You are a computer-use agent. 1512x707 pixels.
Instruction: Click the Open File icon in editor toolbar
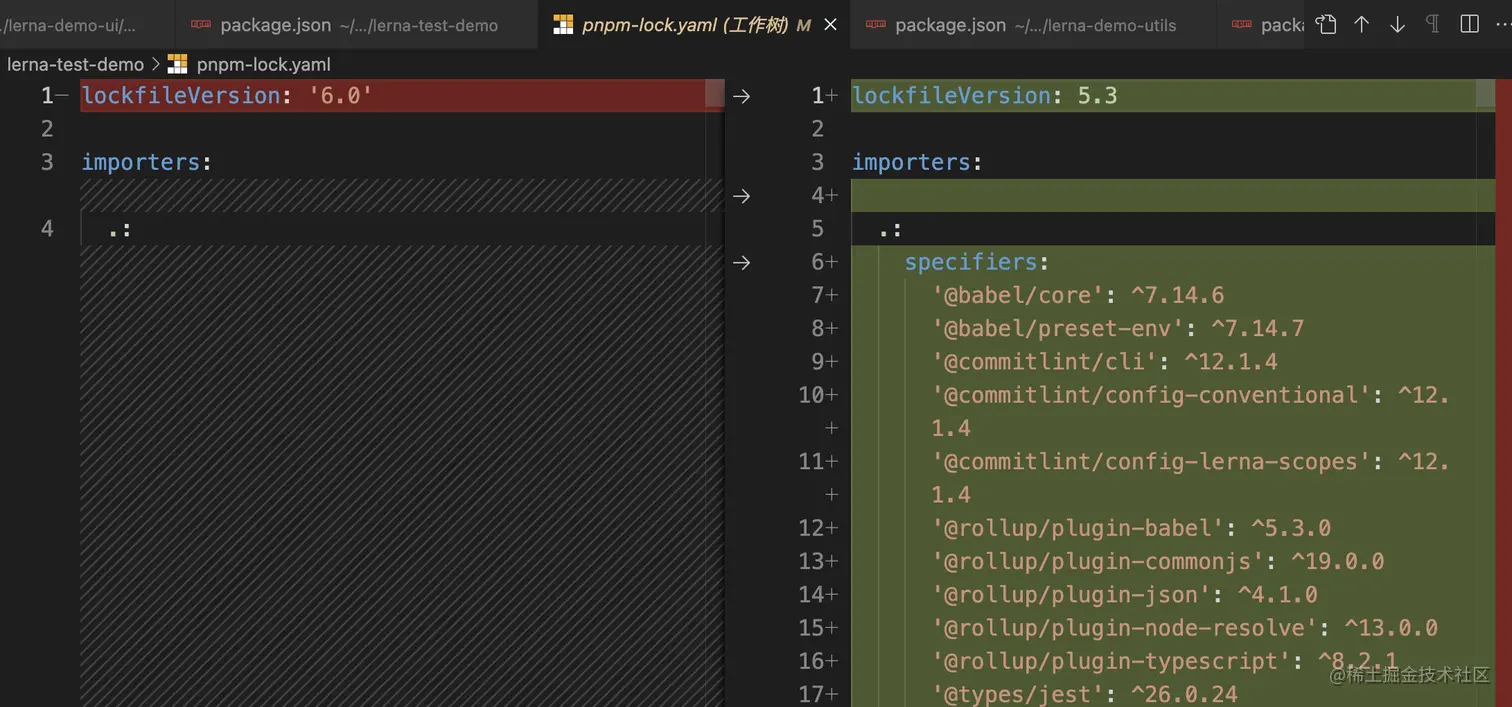(1326, 25)
